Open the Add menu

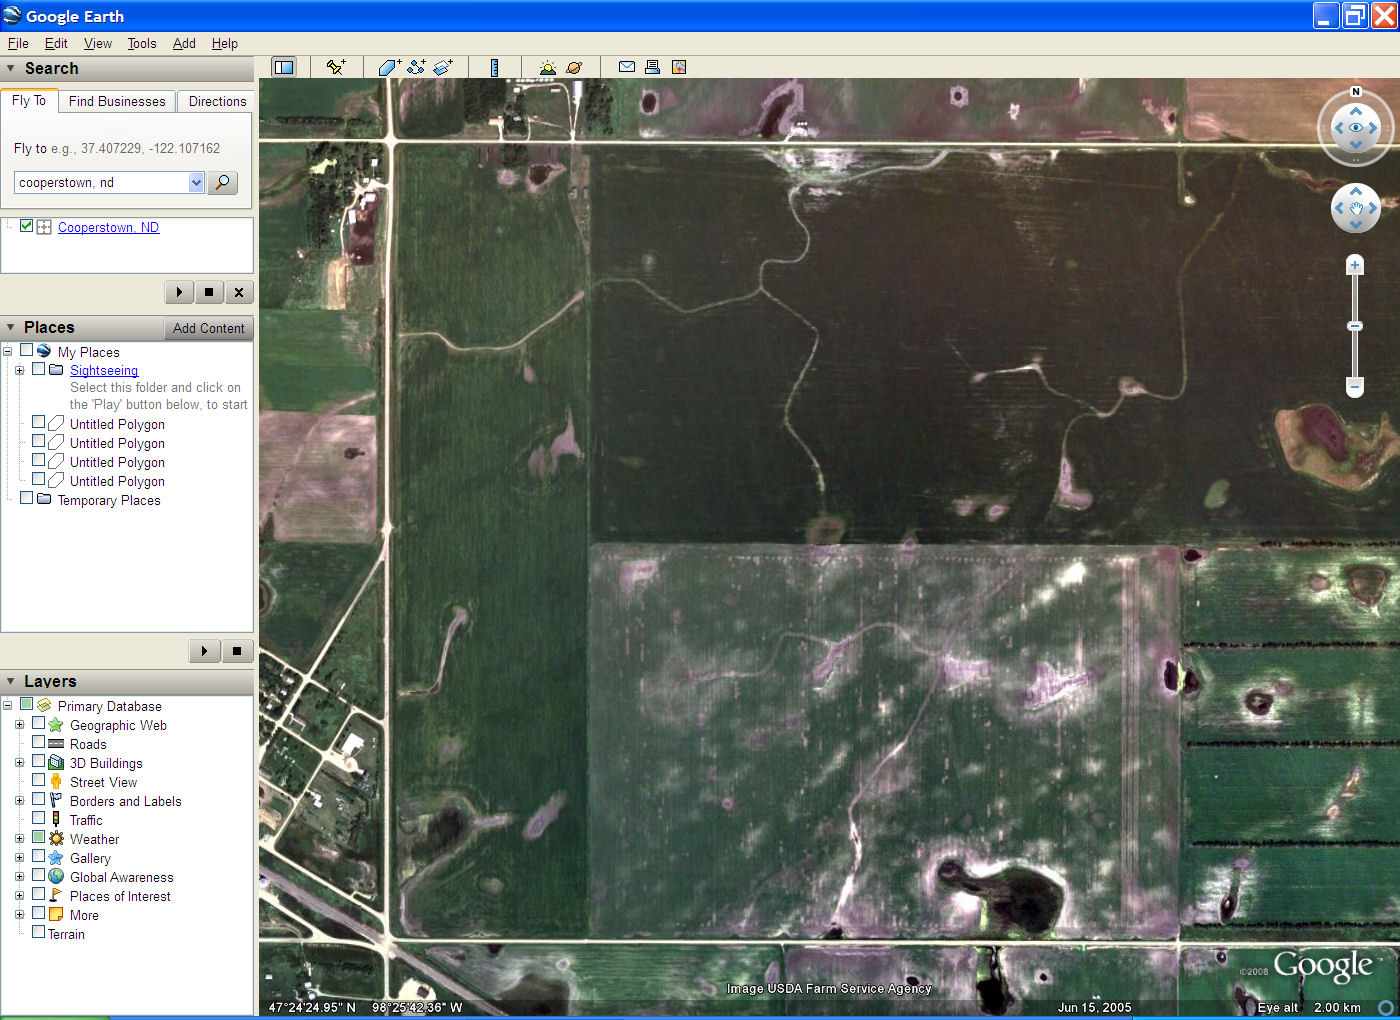point(184,43)
